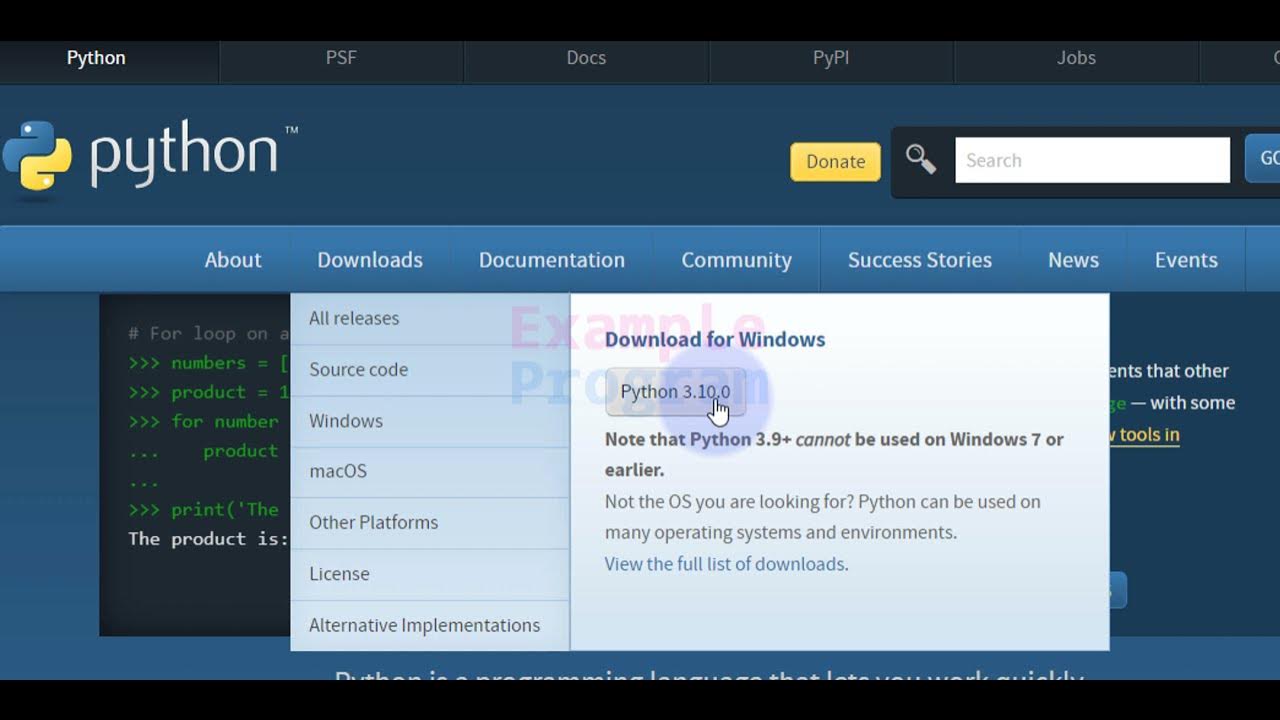Click the magnifying glass search icon
The width and height of the screenshot is (1280, 720).
click(920, 160)
